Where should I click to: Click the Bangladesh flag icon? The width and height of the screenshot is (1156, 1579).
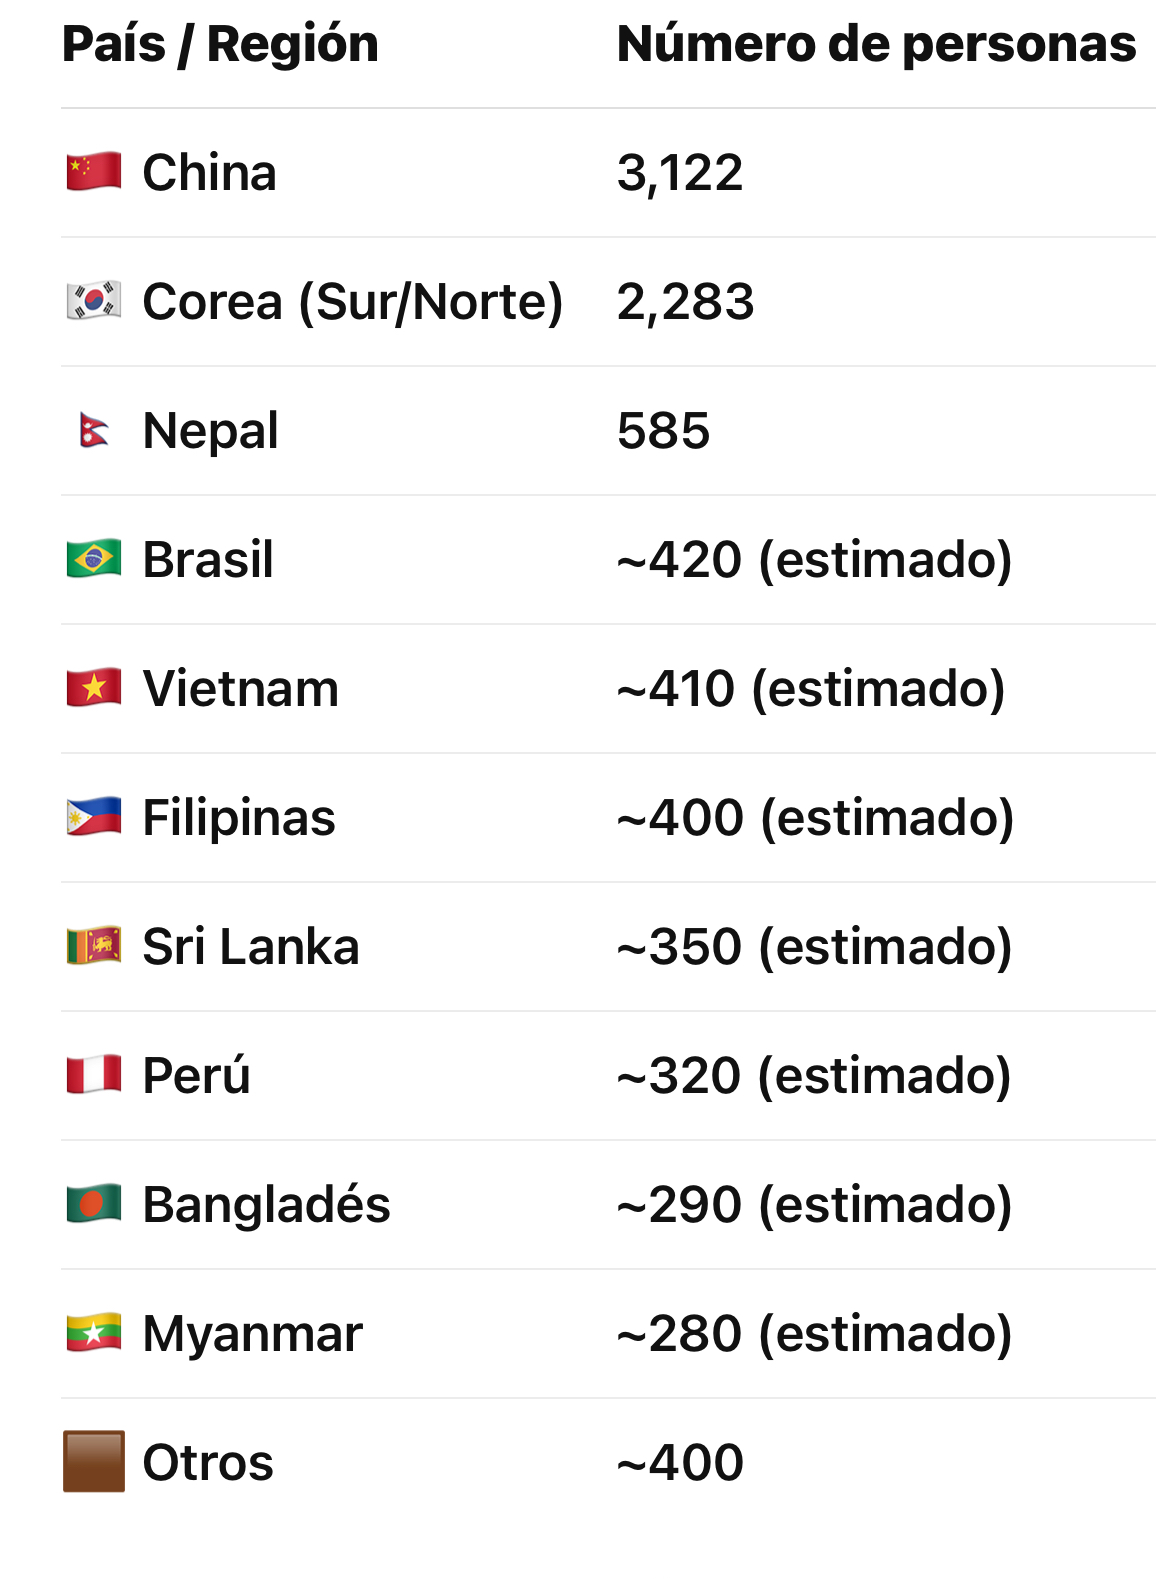[94, 1204]
